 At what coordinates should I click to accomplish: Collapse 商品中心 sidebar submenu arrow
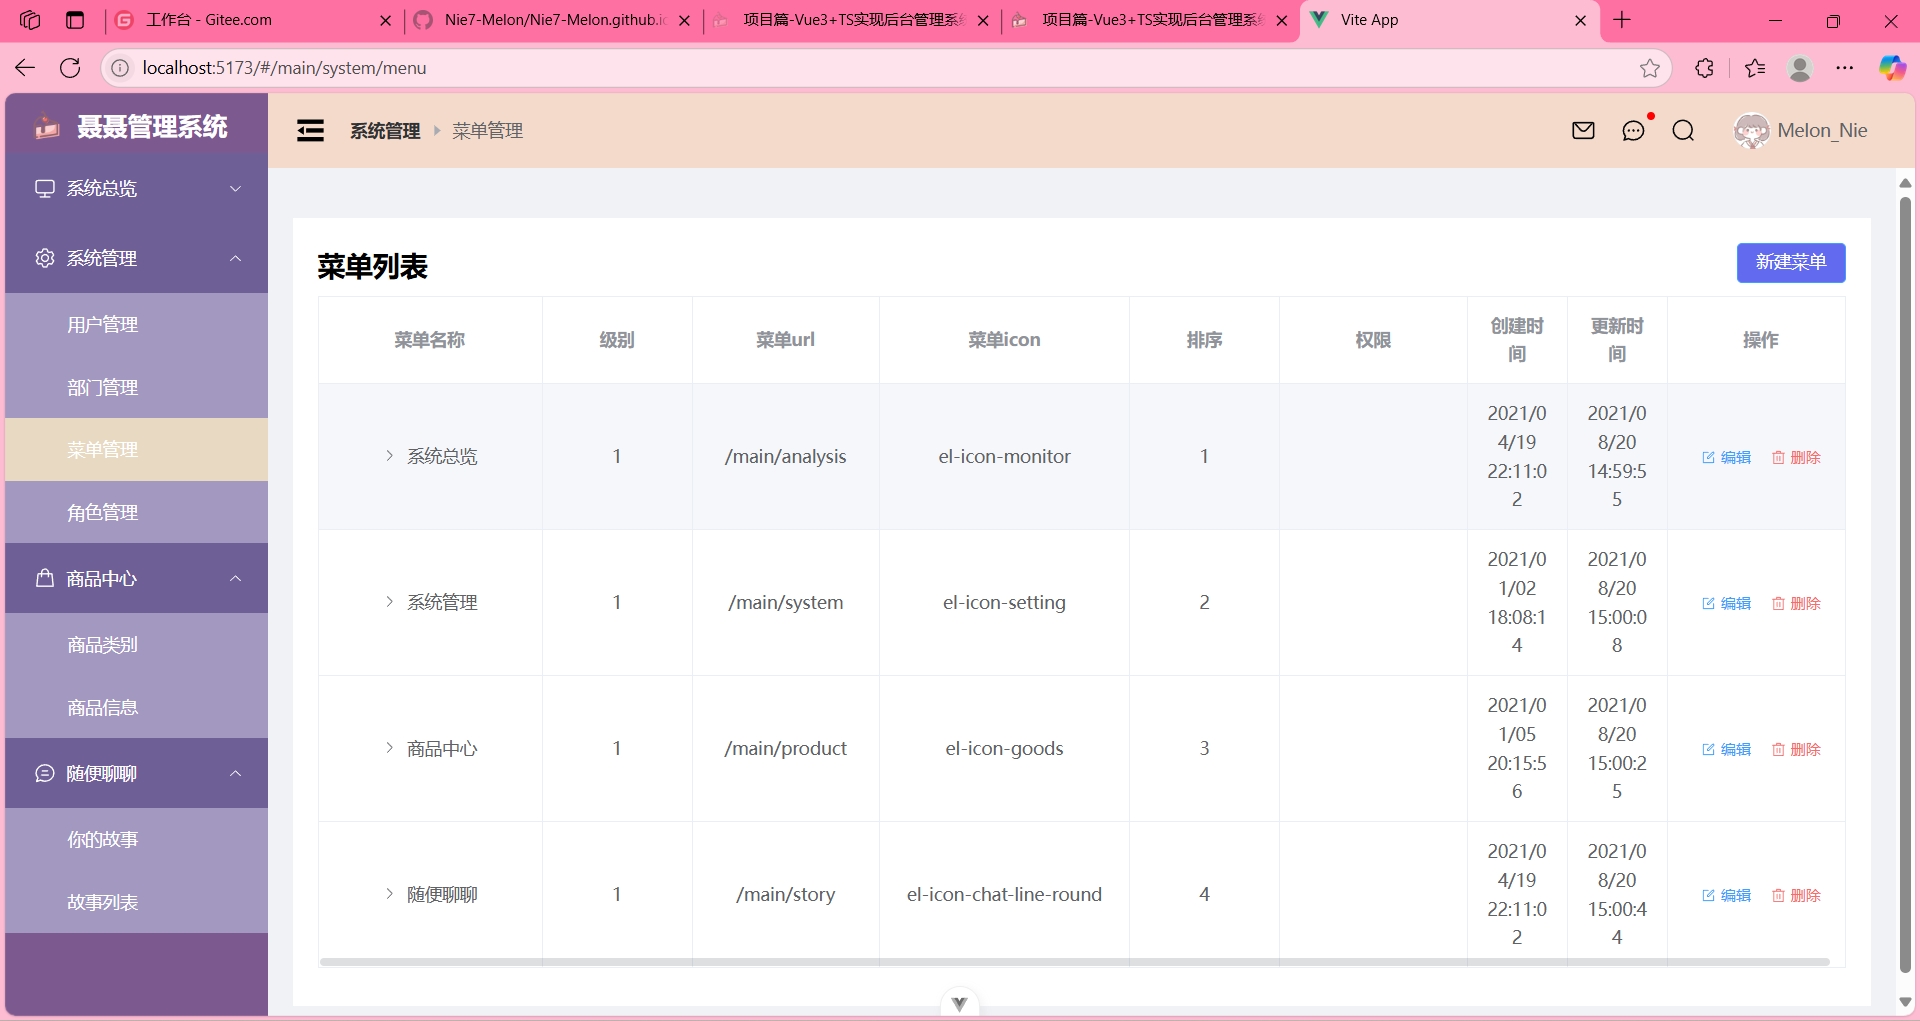[x=236, y=578]
